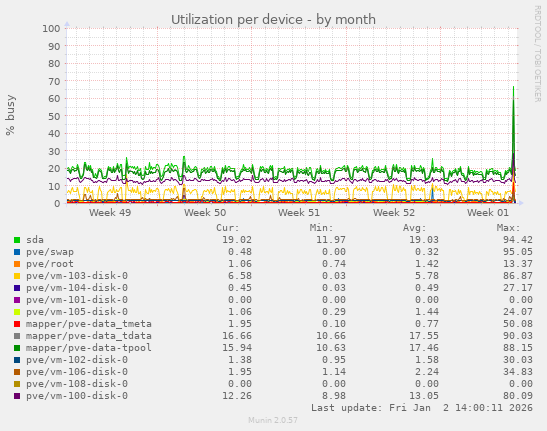Click the 'Week 50' x-axis label
Screen dimensions: 547x431
click(x=205, y=213)
